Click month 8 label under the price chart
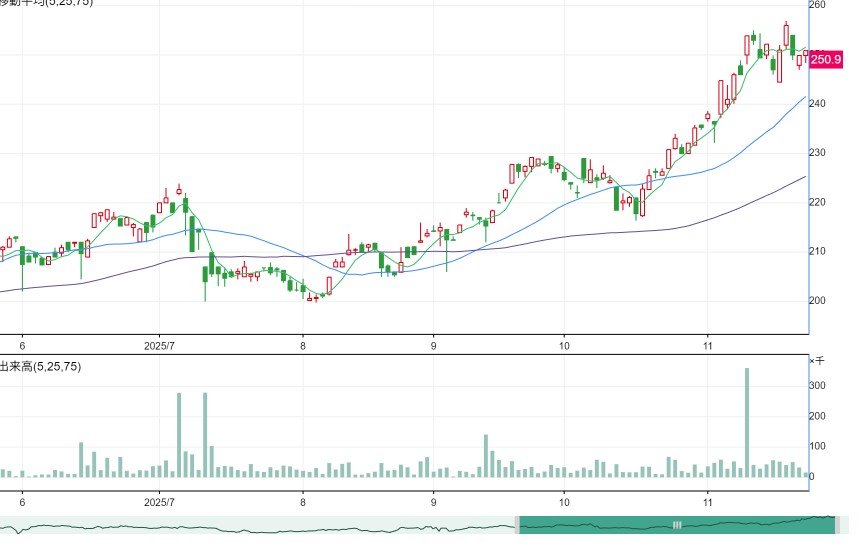This screenshot has height=550, width=861. pyautogui.click(x=303, y=346)
